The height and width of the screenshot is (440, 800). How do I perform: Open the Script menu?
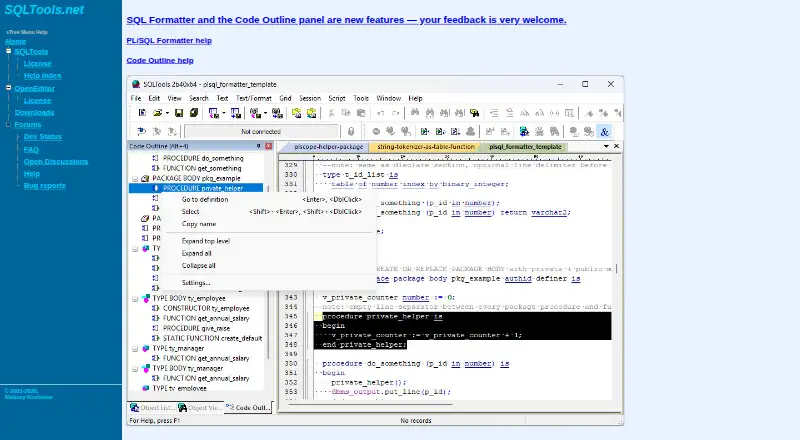pos(337,98)
